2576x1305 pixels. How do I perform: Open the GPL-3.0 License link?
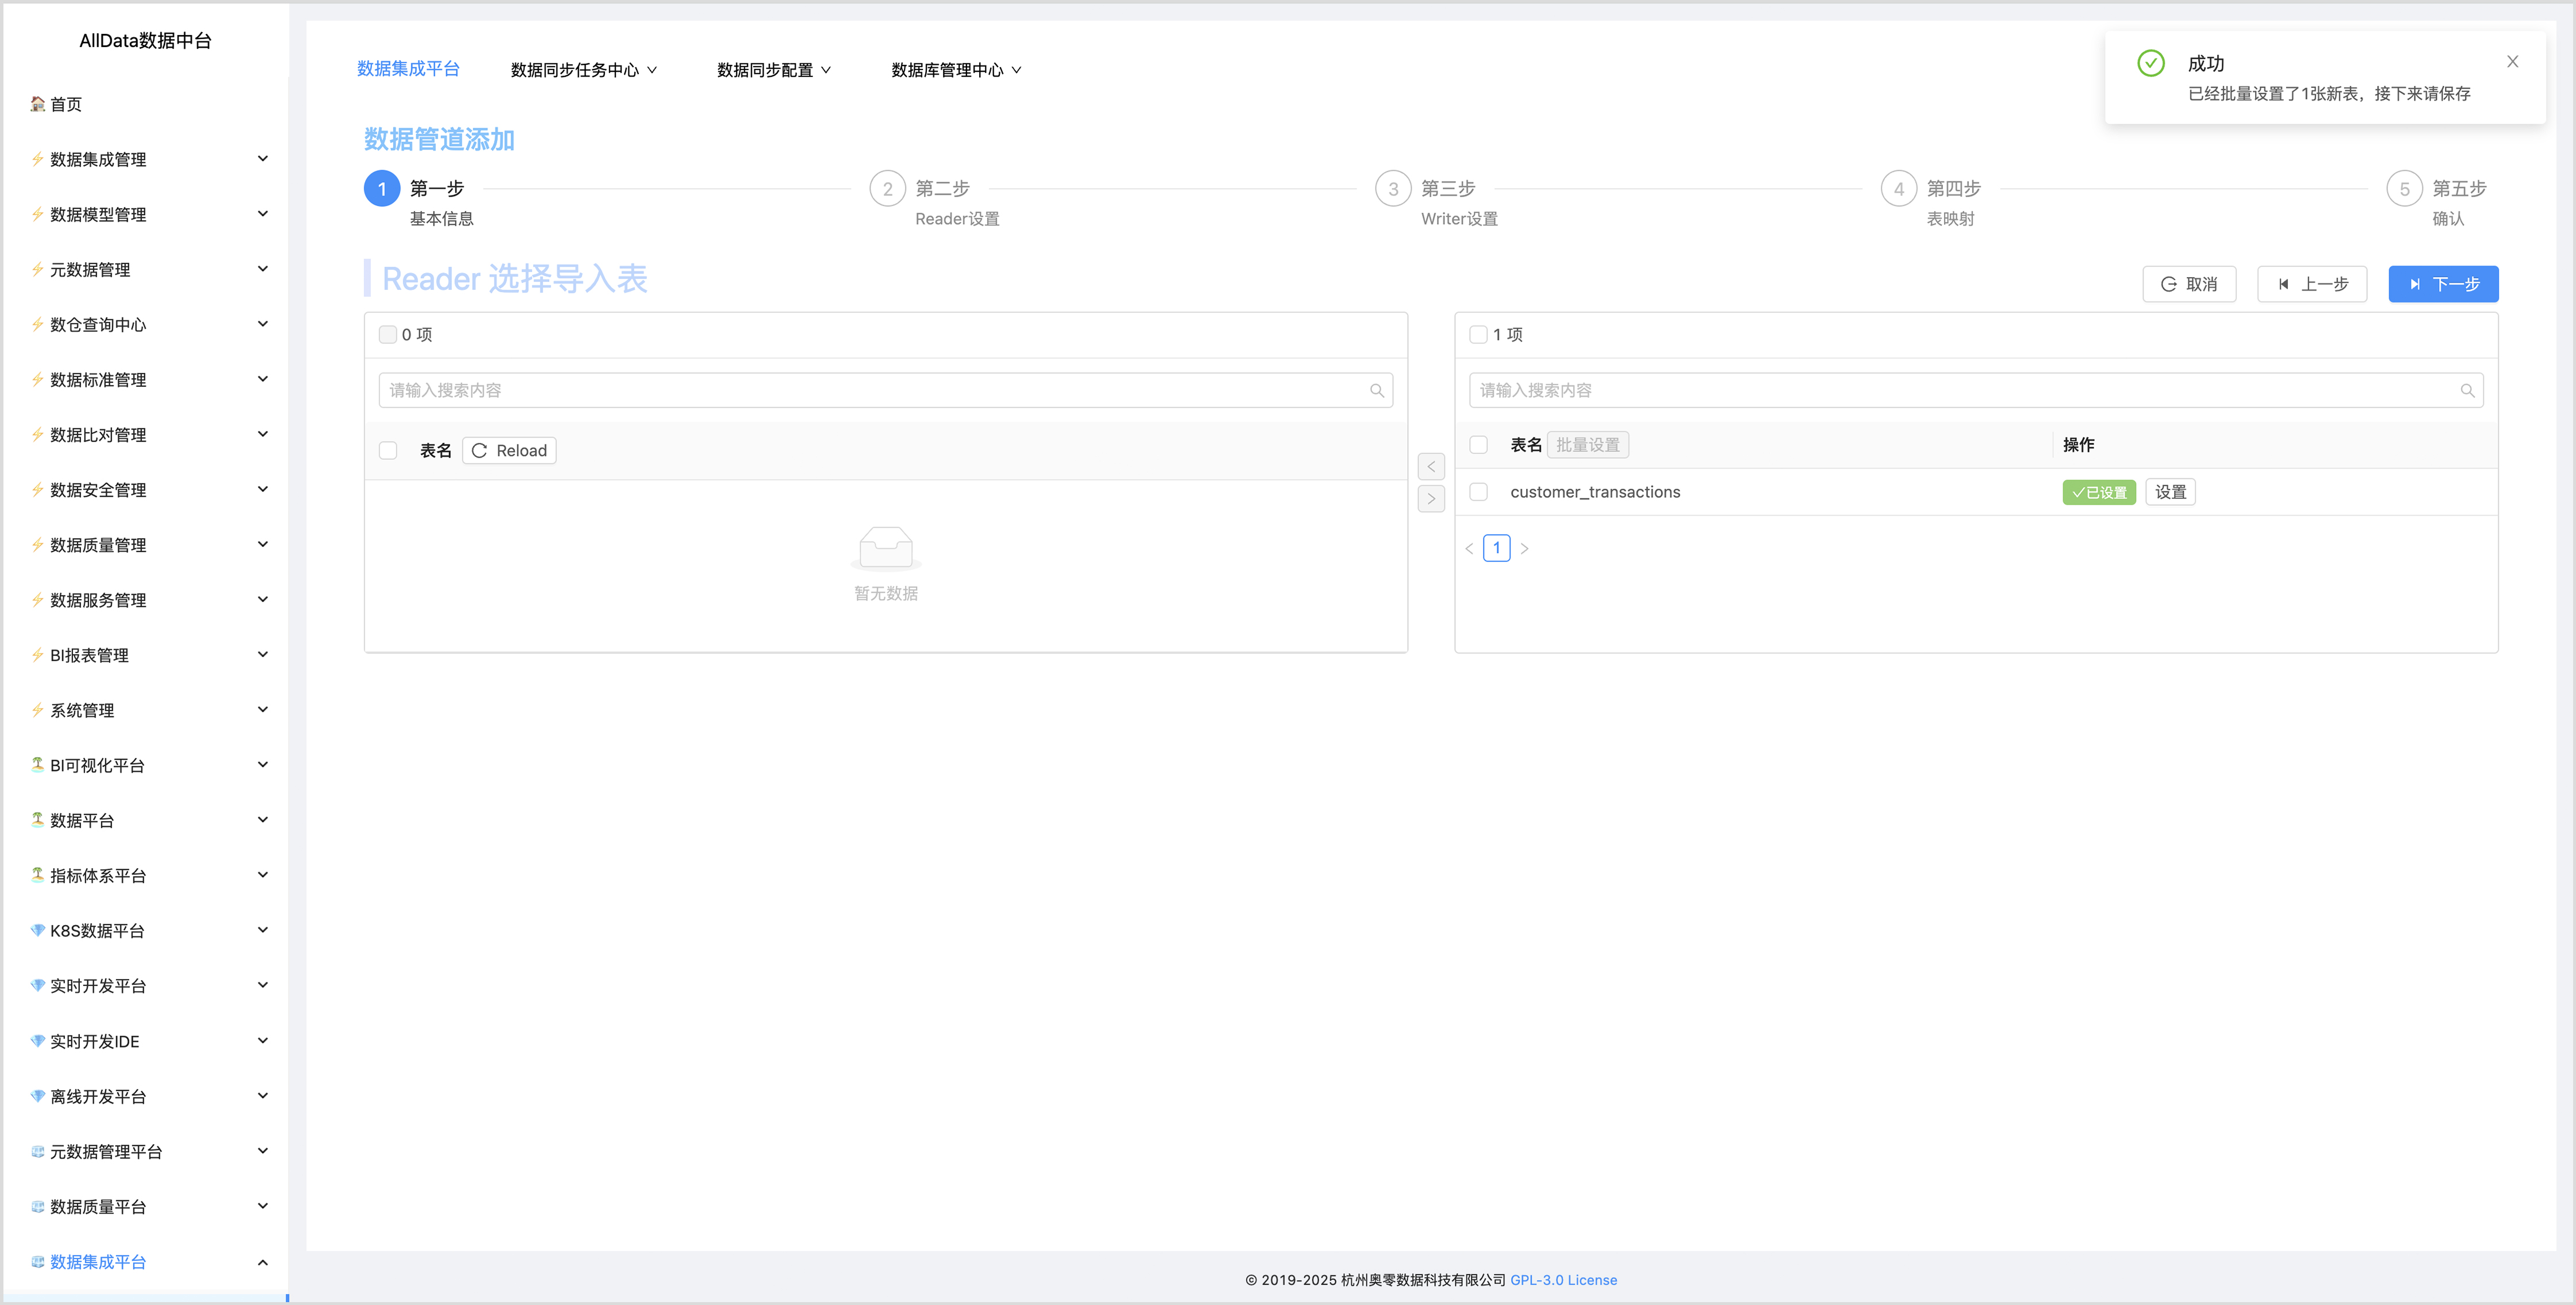pos(1563,1280)
